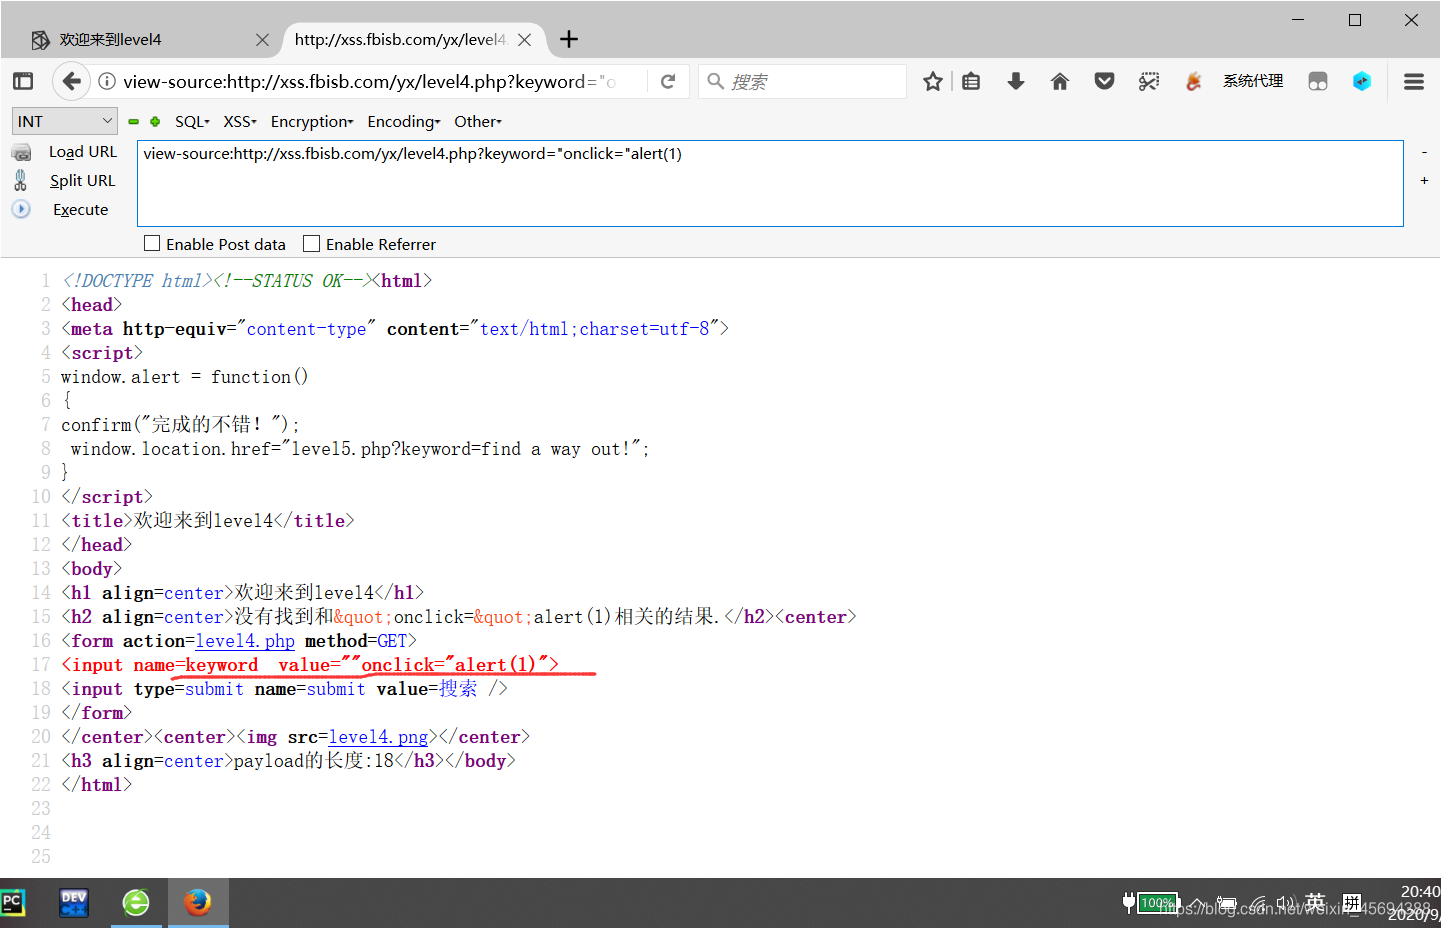Viewport: 1441px width, 928px height.
Task: Launch PyCharm from the taskbar
Action: tap(13, 903)
